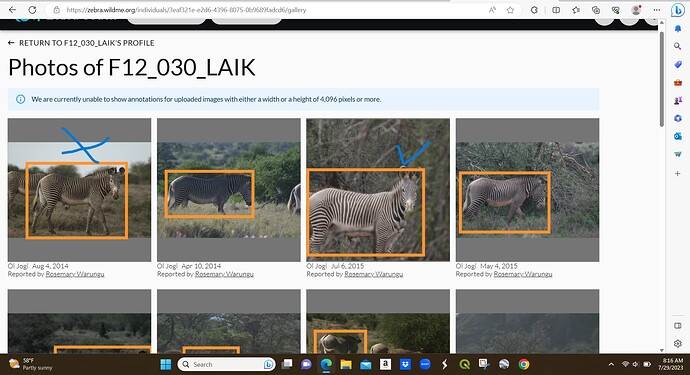Screen dimensions: 690x375
Task: Open the May 4, 2015 zebra photo
Action: (527, 190)
